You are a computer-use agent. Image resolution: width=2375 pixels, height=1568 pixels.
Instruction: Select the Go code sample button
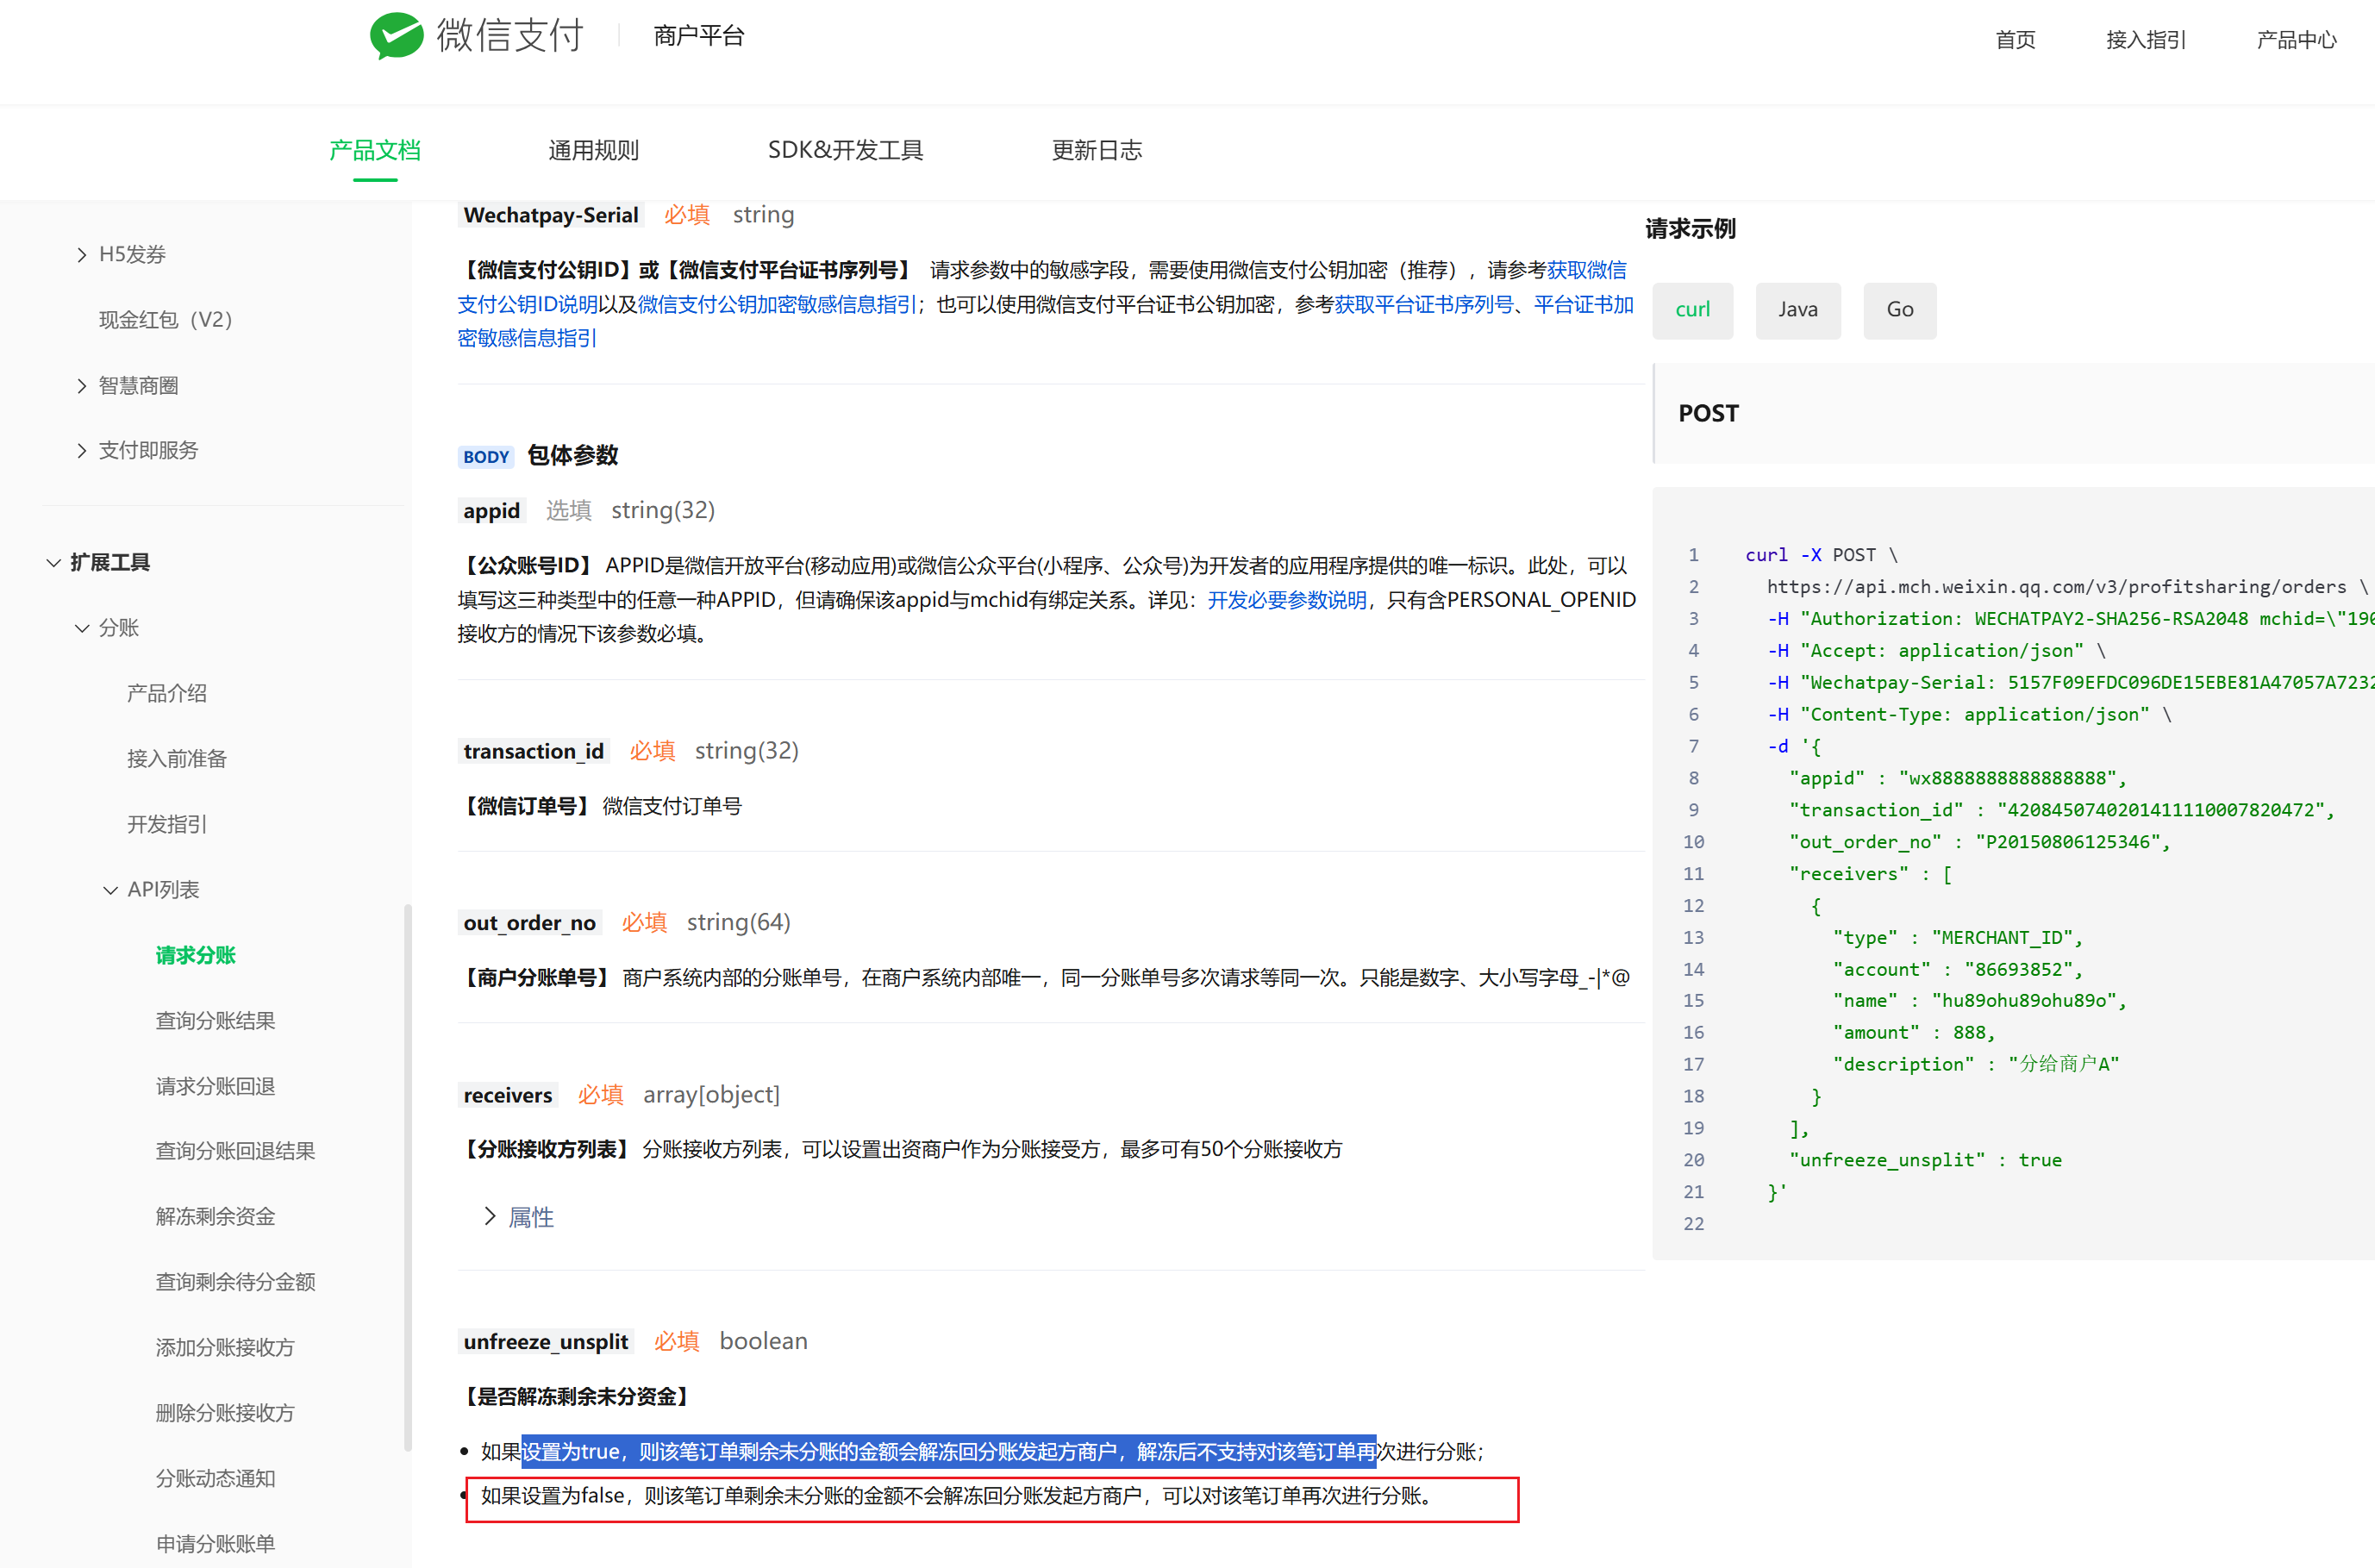pos(1899,310)
